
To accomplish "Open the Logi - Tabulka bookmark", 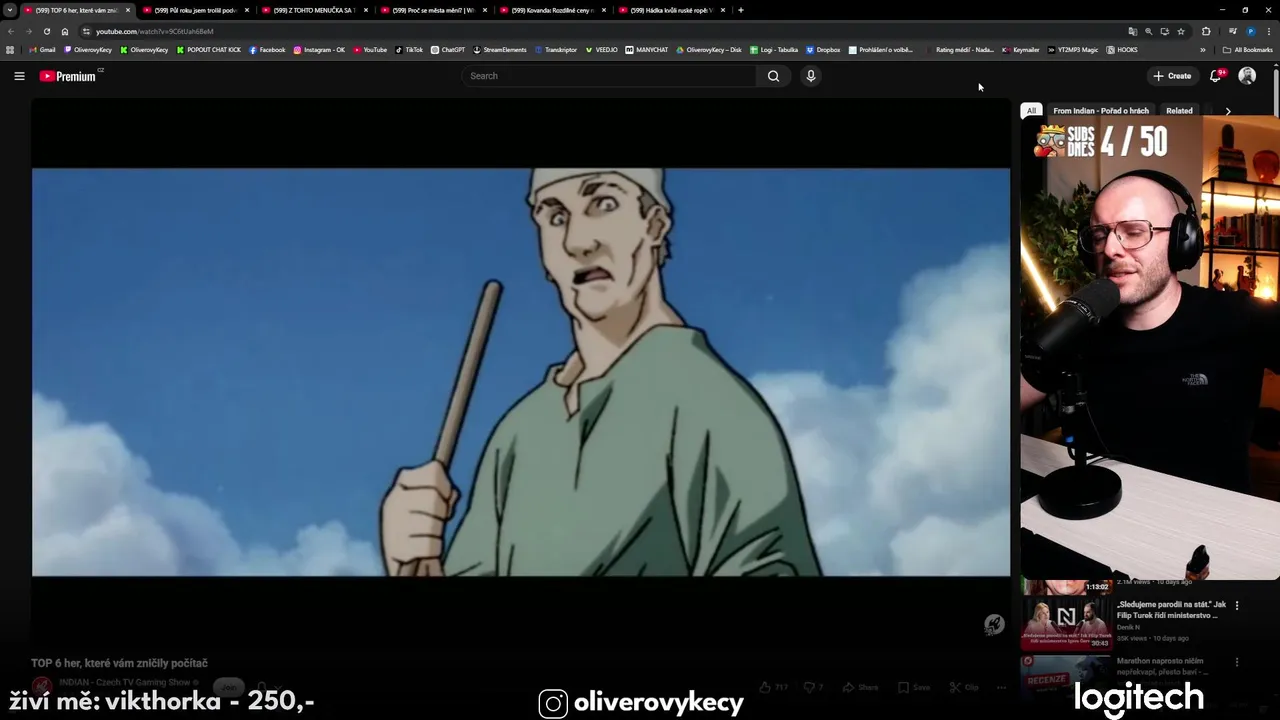I will pyautogui.click(x=773, y=50).
